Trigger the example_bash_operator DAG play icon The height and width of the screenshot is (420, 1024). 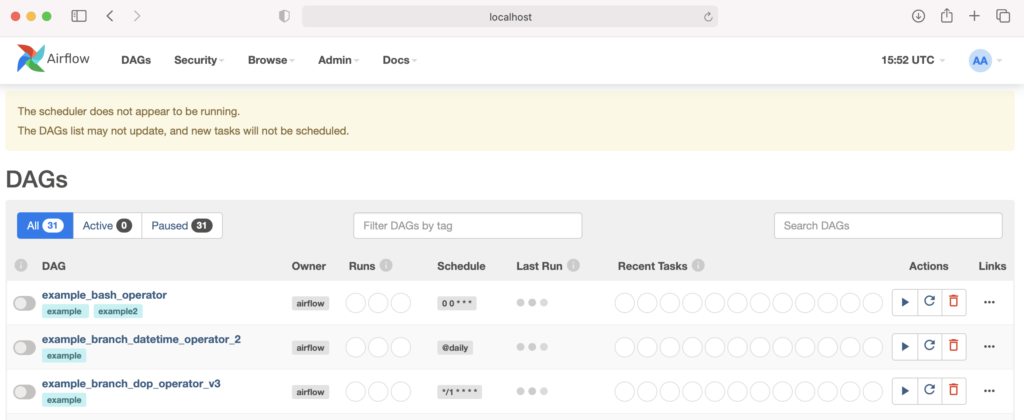coord(904,302)
